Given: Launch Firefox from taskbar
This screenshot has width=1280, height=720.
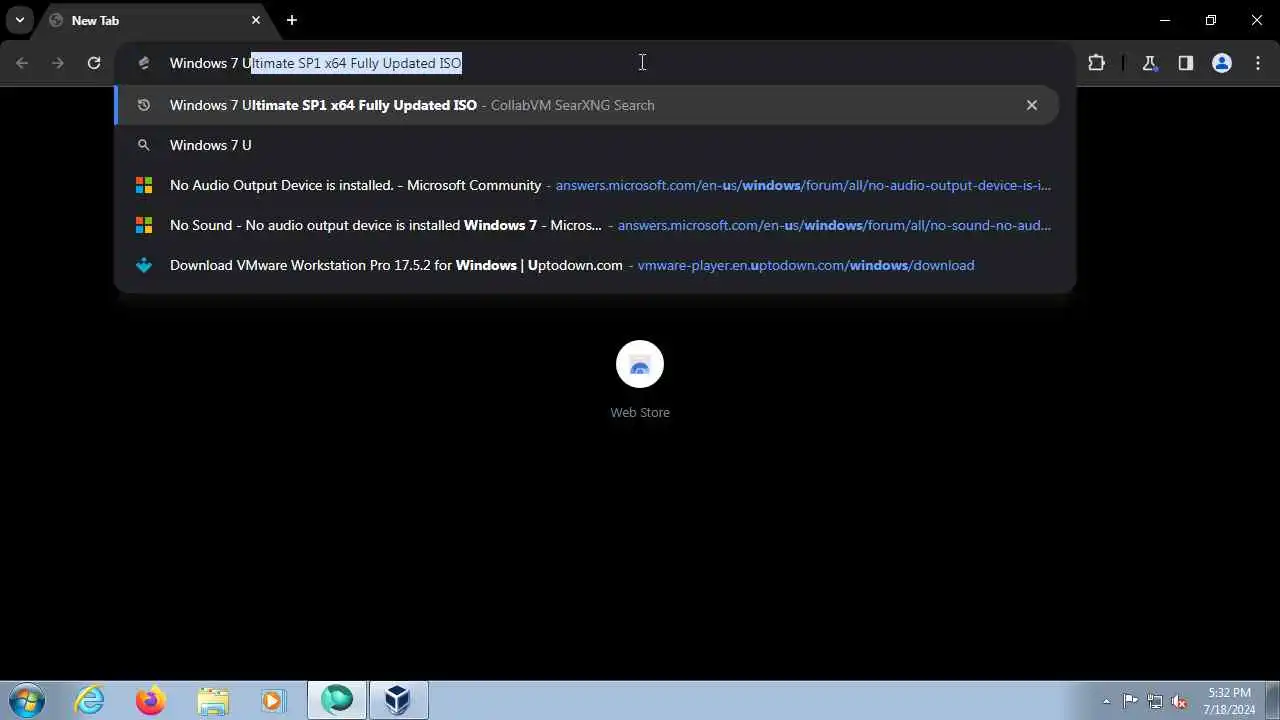Looking at the screenshot, I should [151, 701].
